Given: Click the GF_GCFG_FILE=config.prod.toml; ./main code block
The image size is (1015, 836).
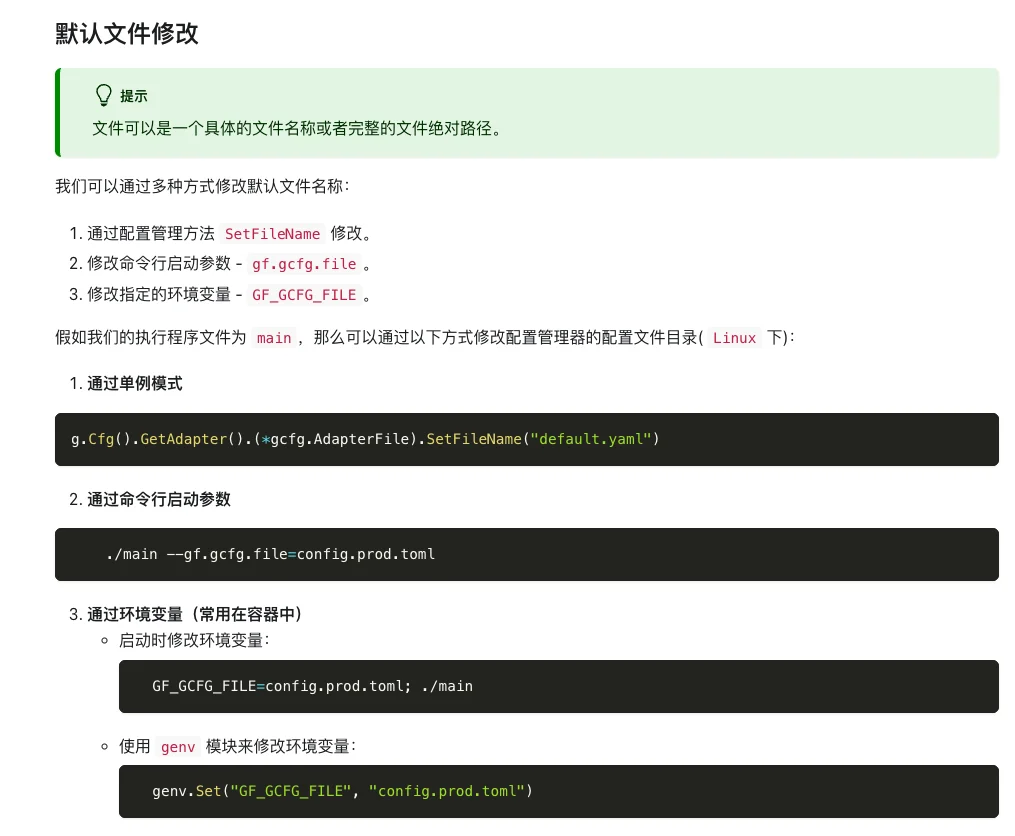Looking at the screenshot, I should pos(558,686).
